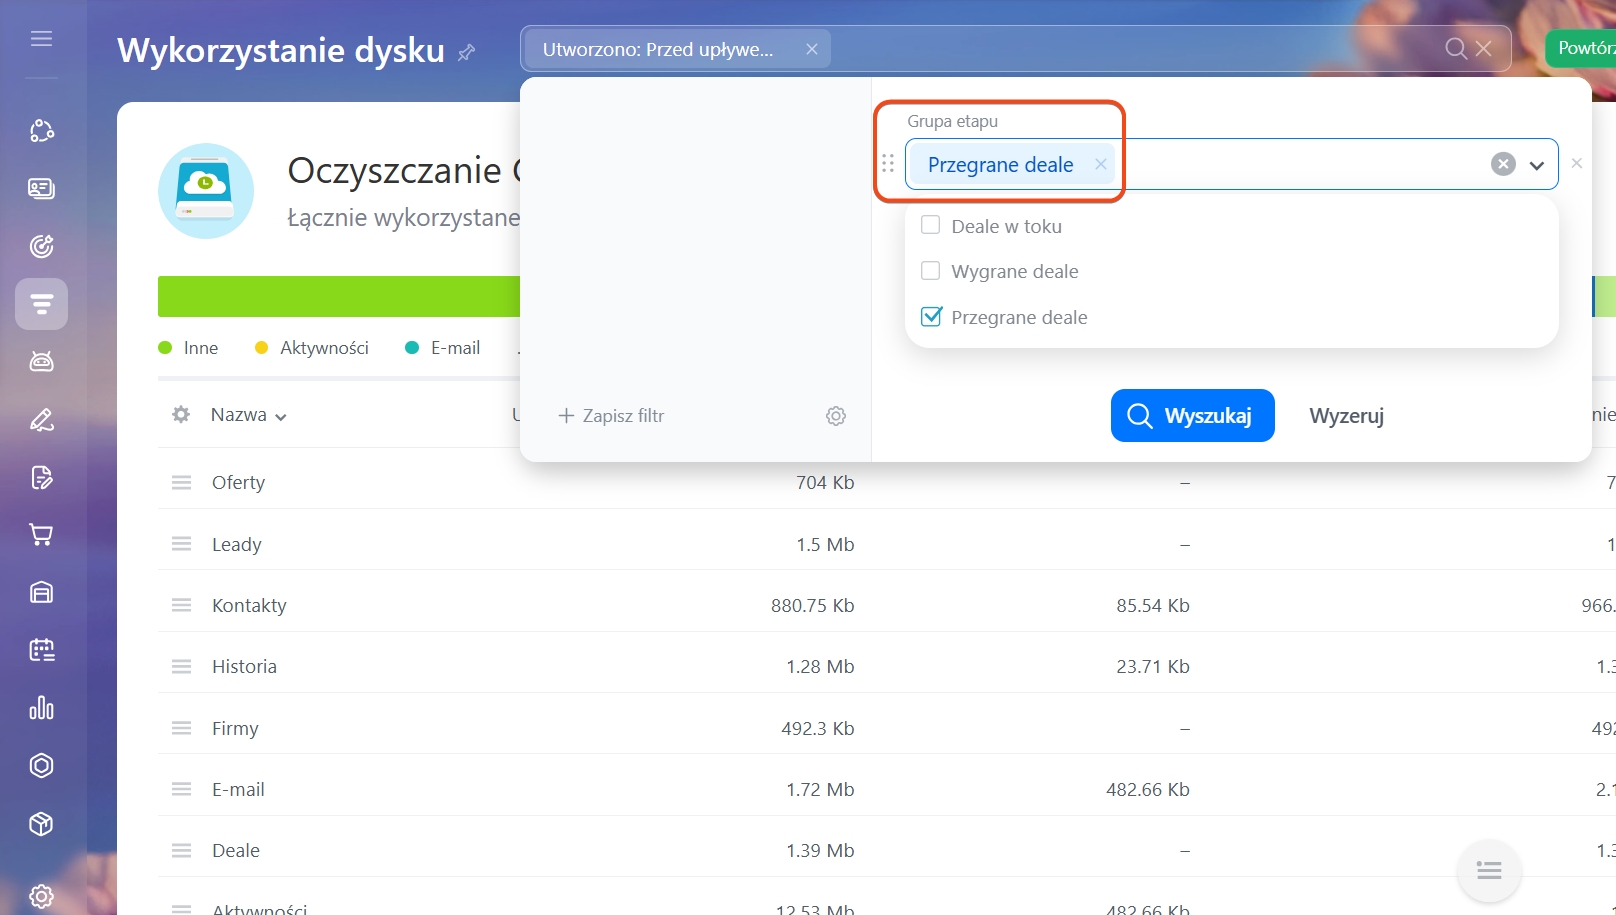
Task: Click the filter settings gear icon
Action: click(836, 416)
